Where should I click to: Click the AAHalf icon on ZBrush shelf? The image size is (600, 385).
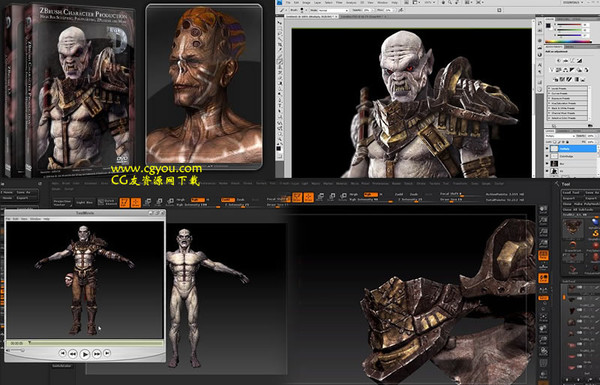tap(543, 243)
